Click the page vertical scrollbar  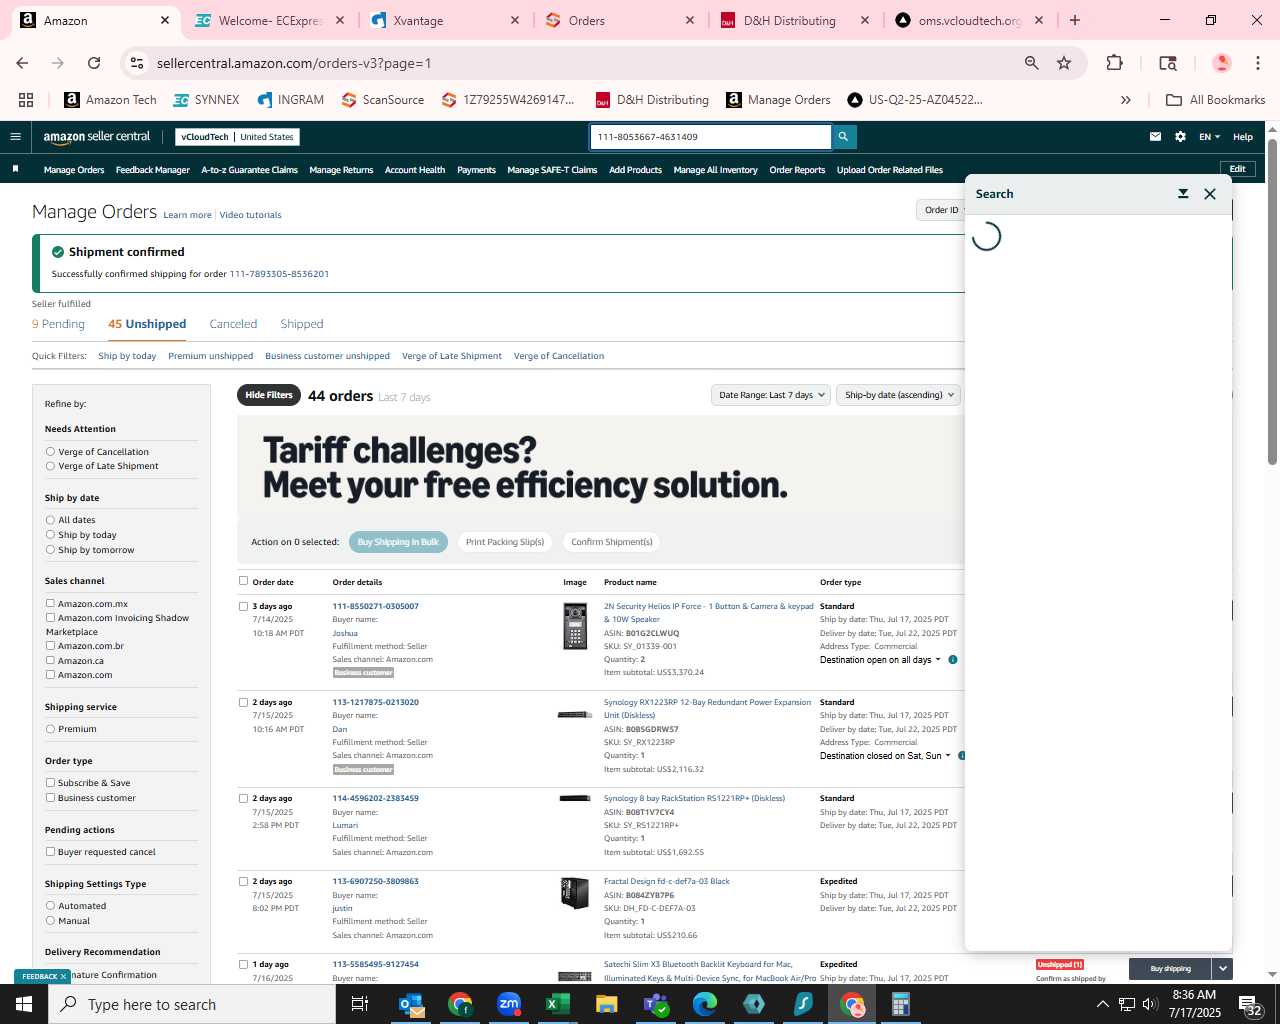[1273, 300]
